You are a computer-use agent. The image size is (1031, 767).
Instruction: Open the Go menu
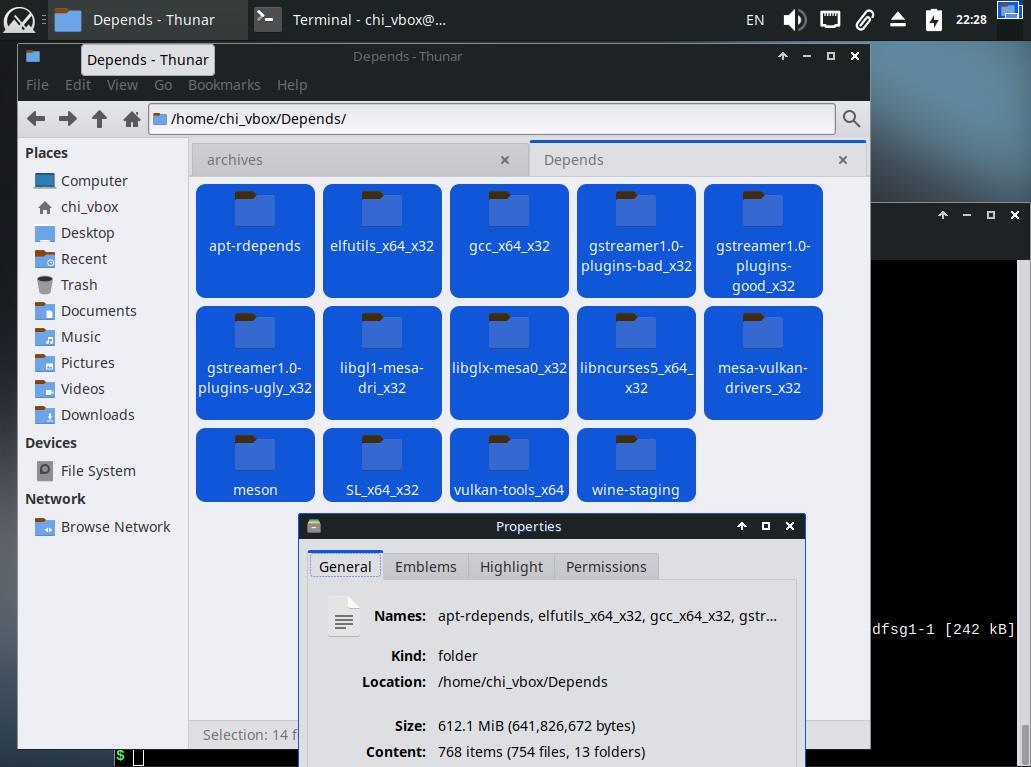(x=163, y=85)
